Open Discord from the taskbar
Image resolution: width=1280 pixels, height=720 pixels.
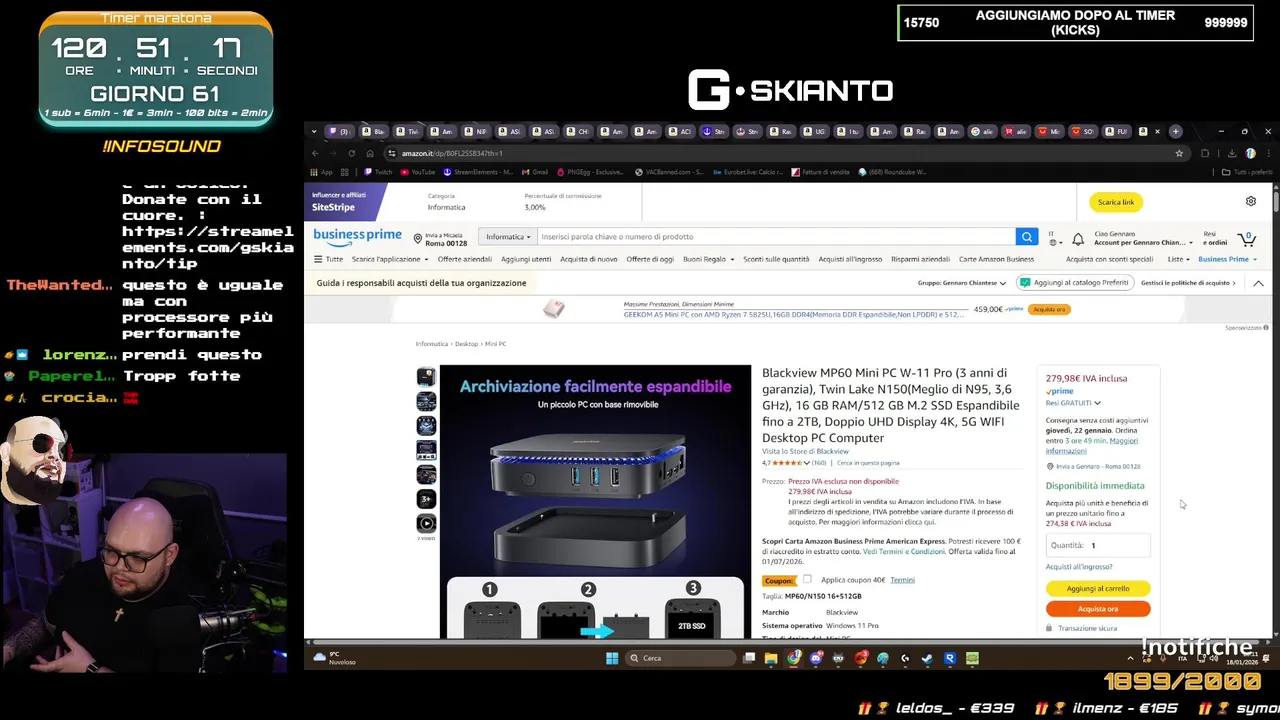(x=816, y=658)
